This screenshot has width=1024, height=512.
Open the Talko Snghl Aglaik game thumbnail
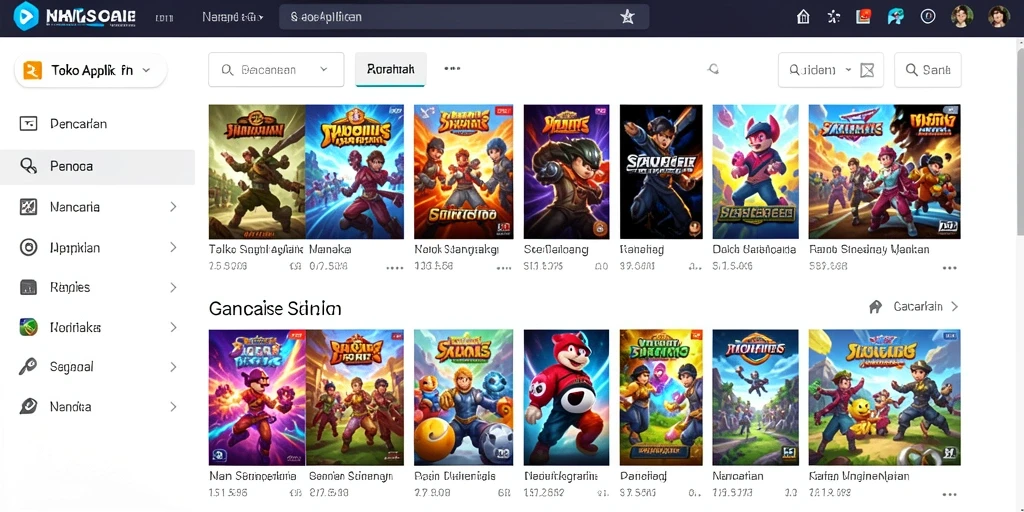click(257, 172)
